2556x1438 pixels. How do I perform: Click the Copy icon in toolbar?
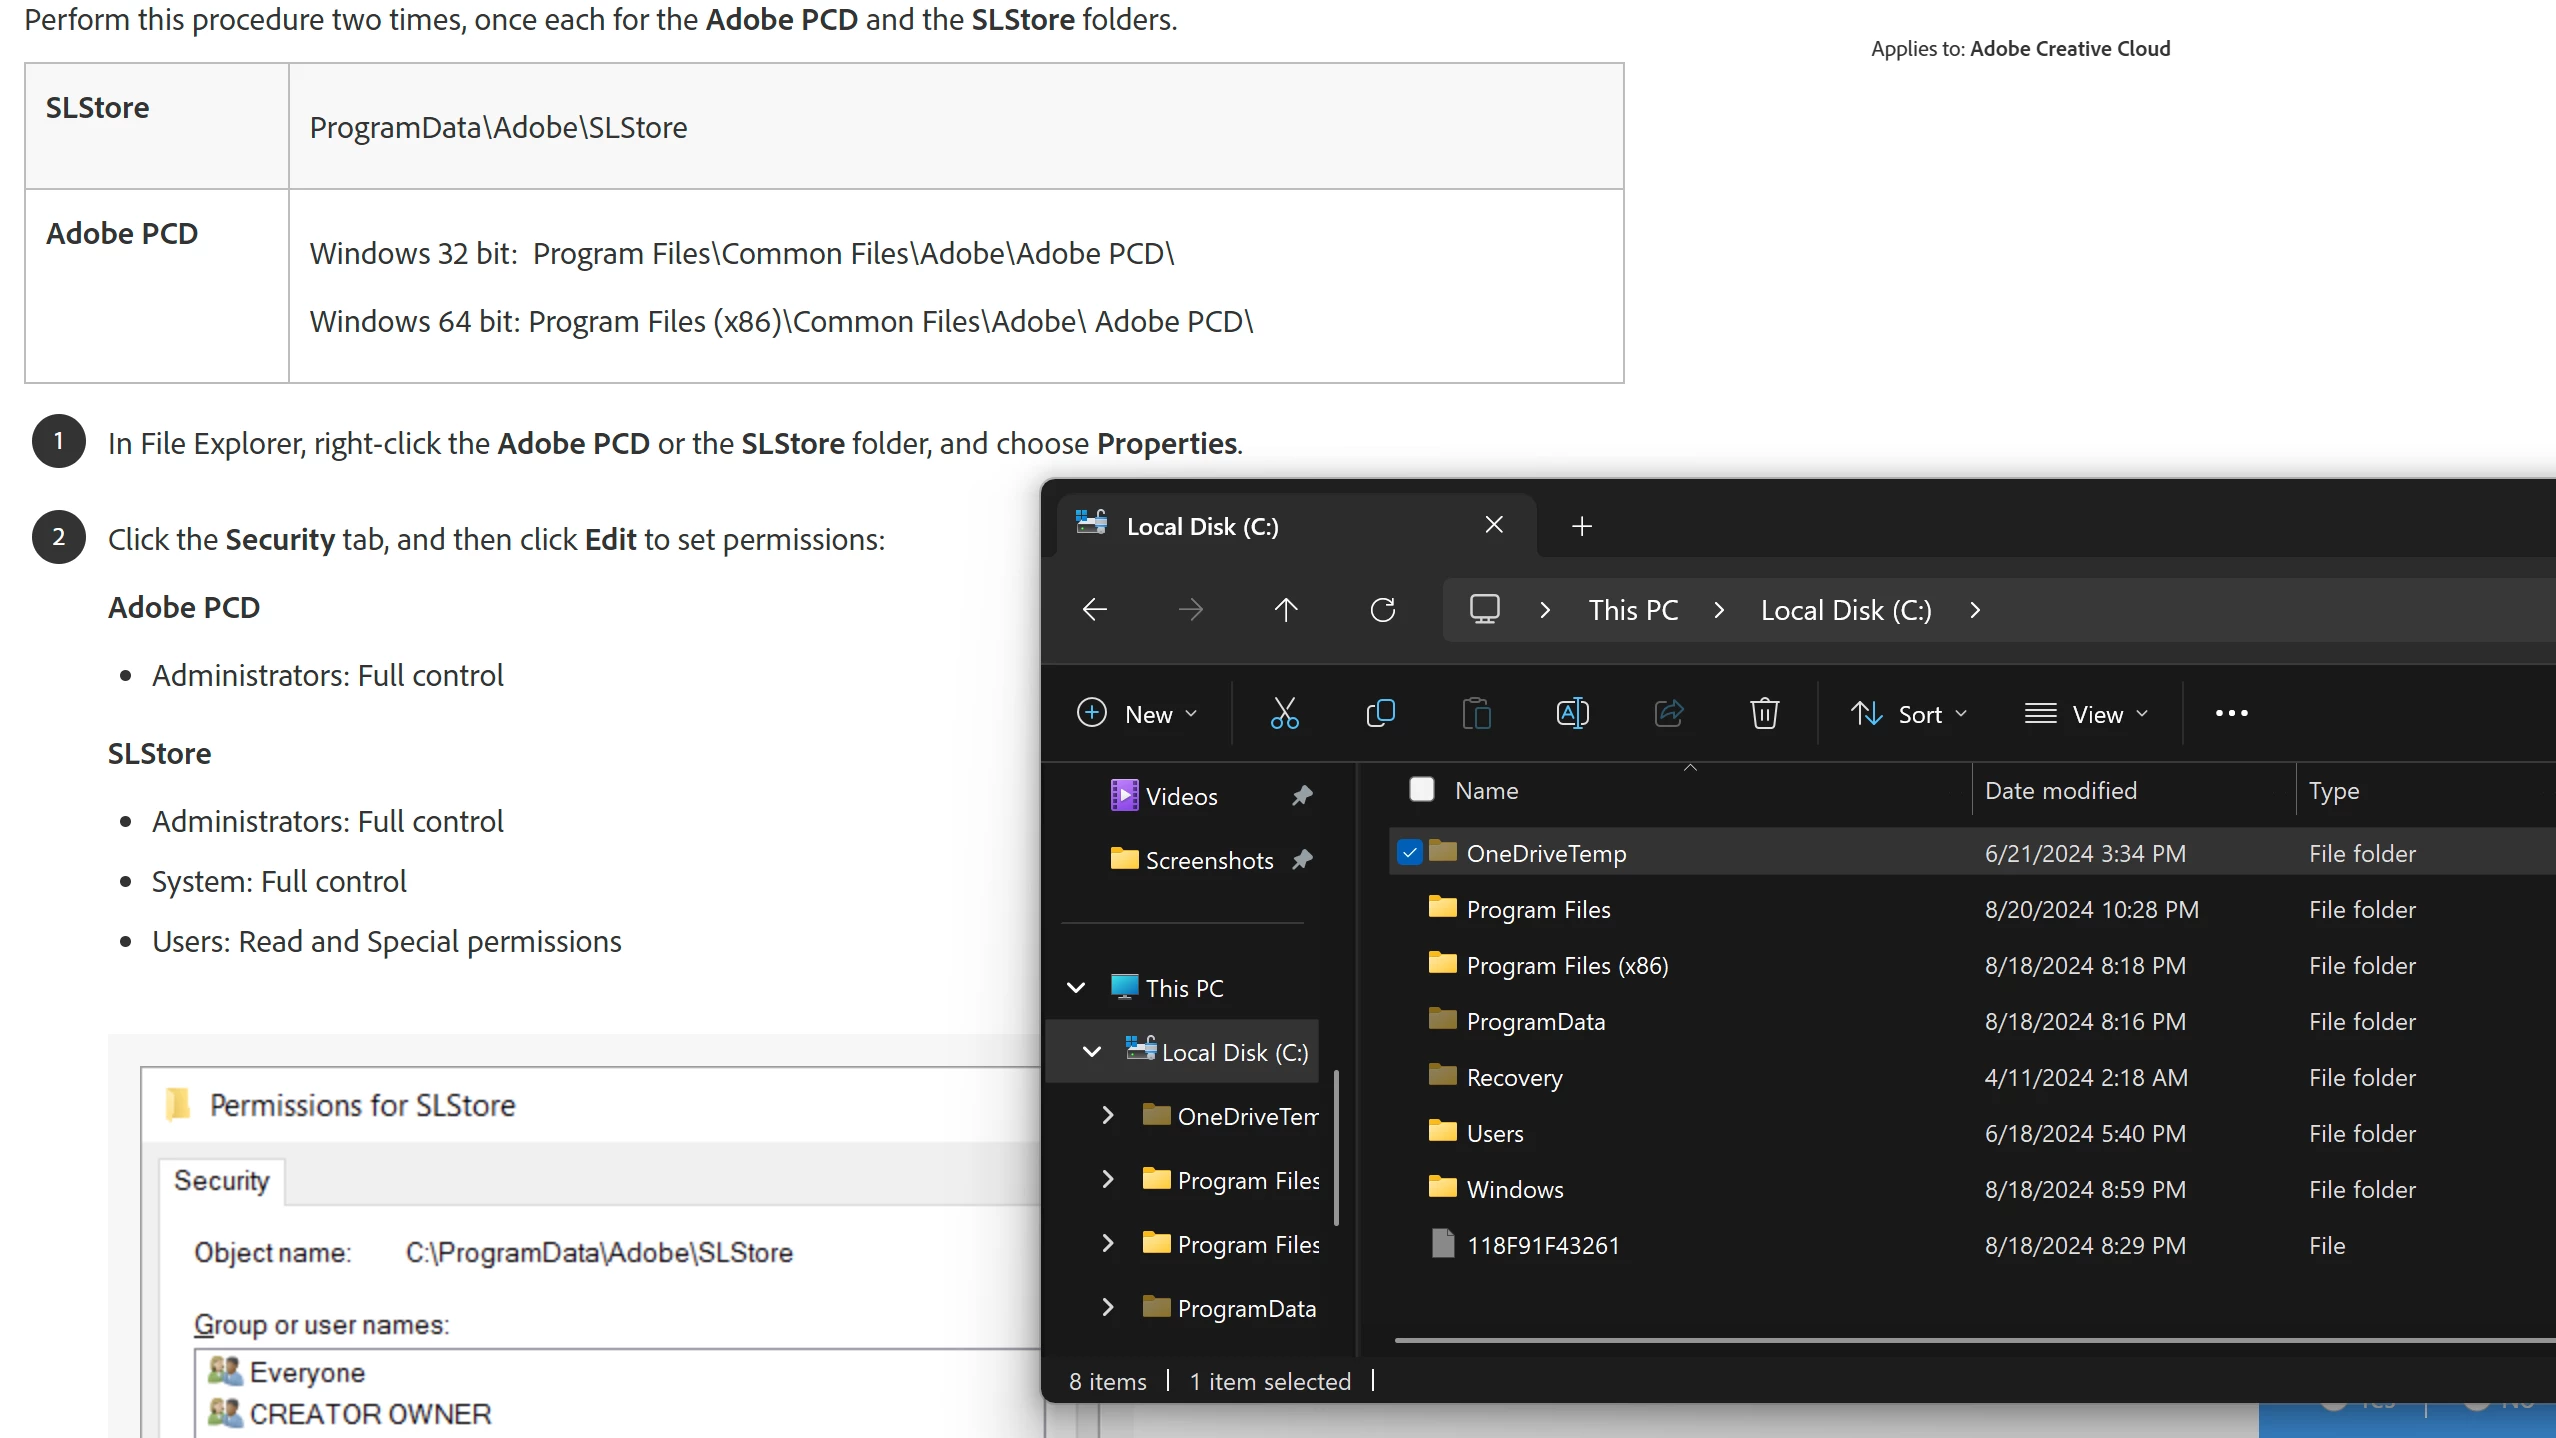point(1380,713)
